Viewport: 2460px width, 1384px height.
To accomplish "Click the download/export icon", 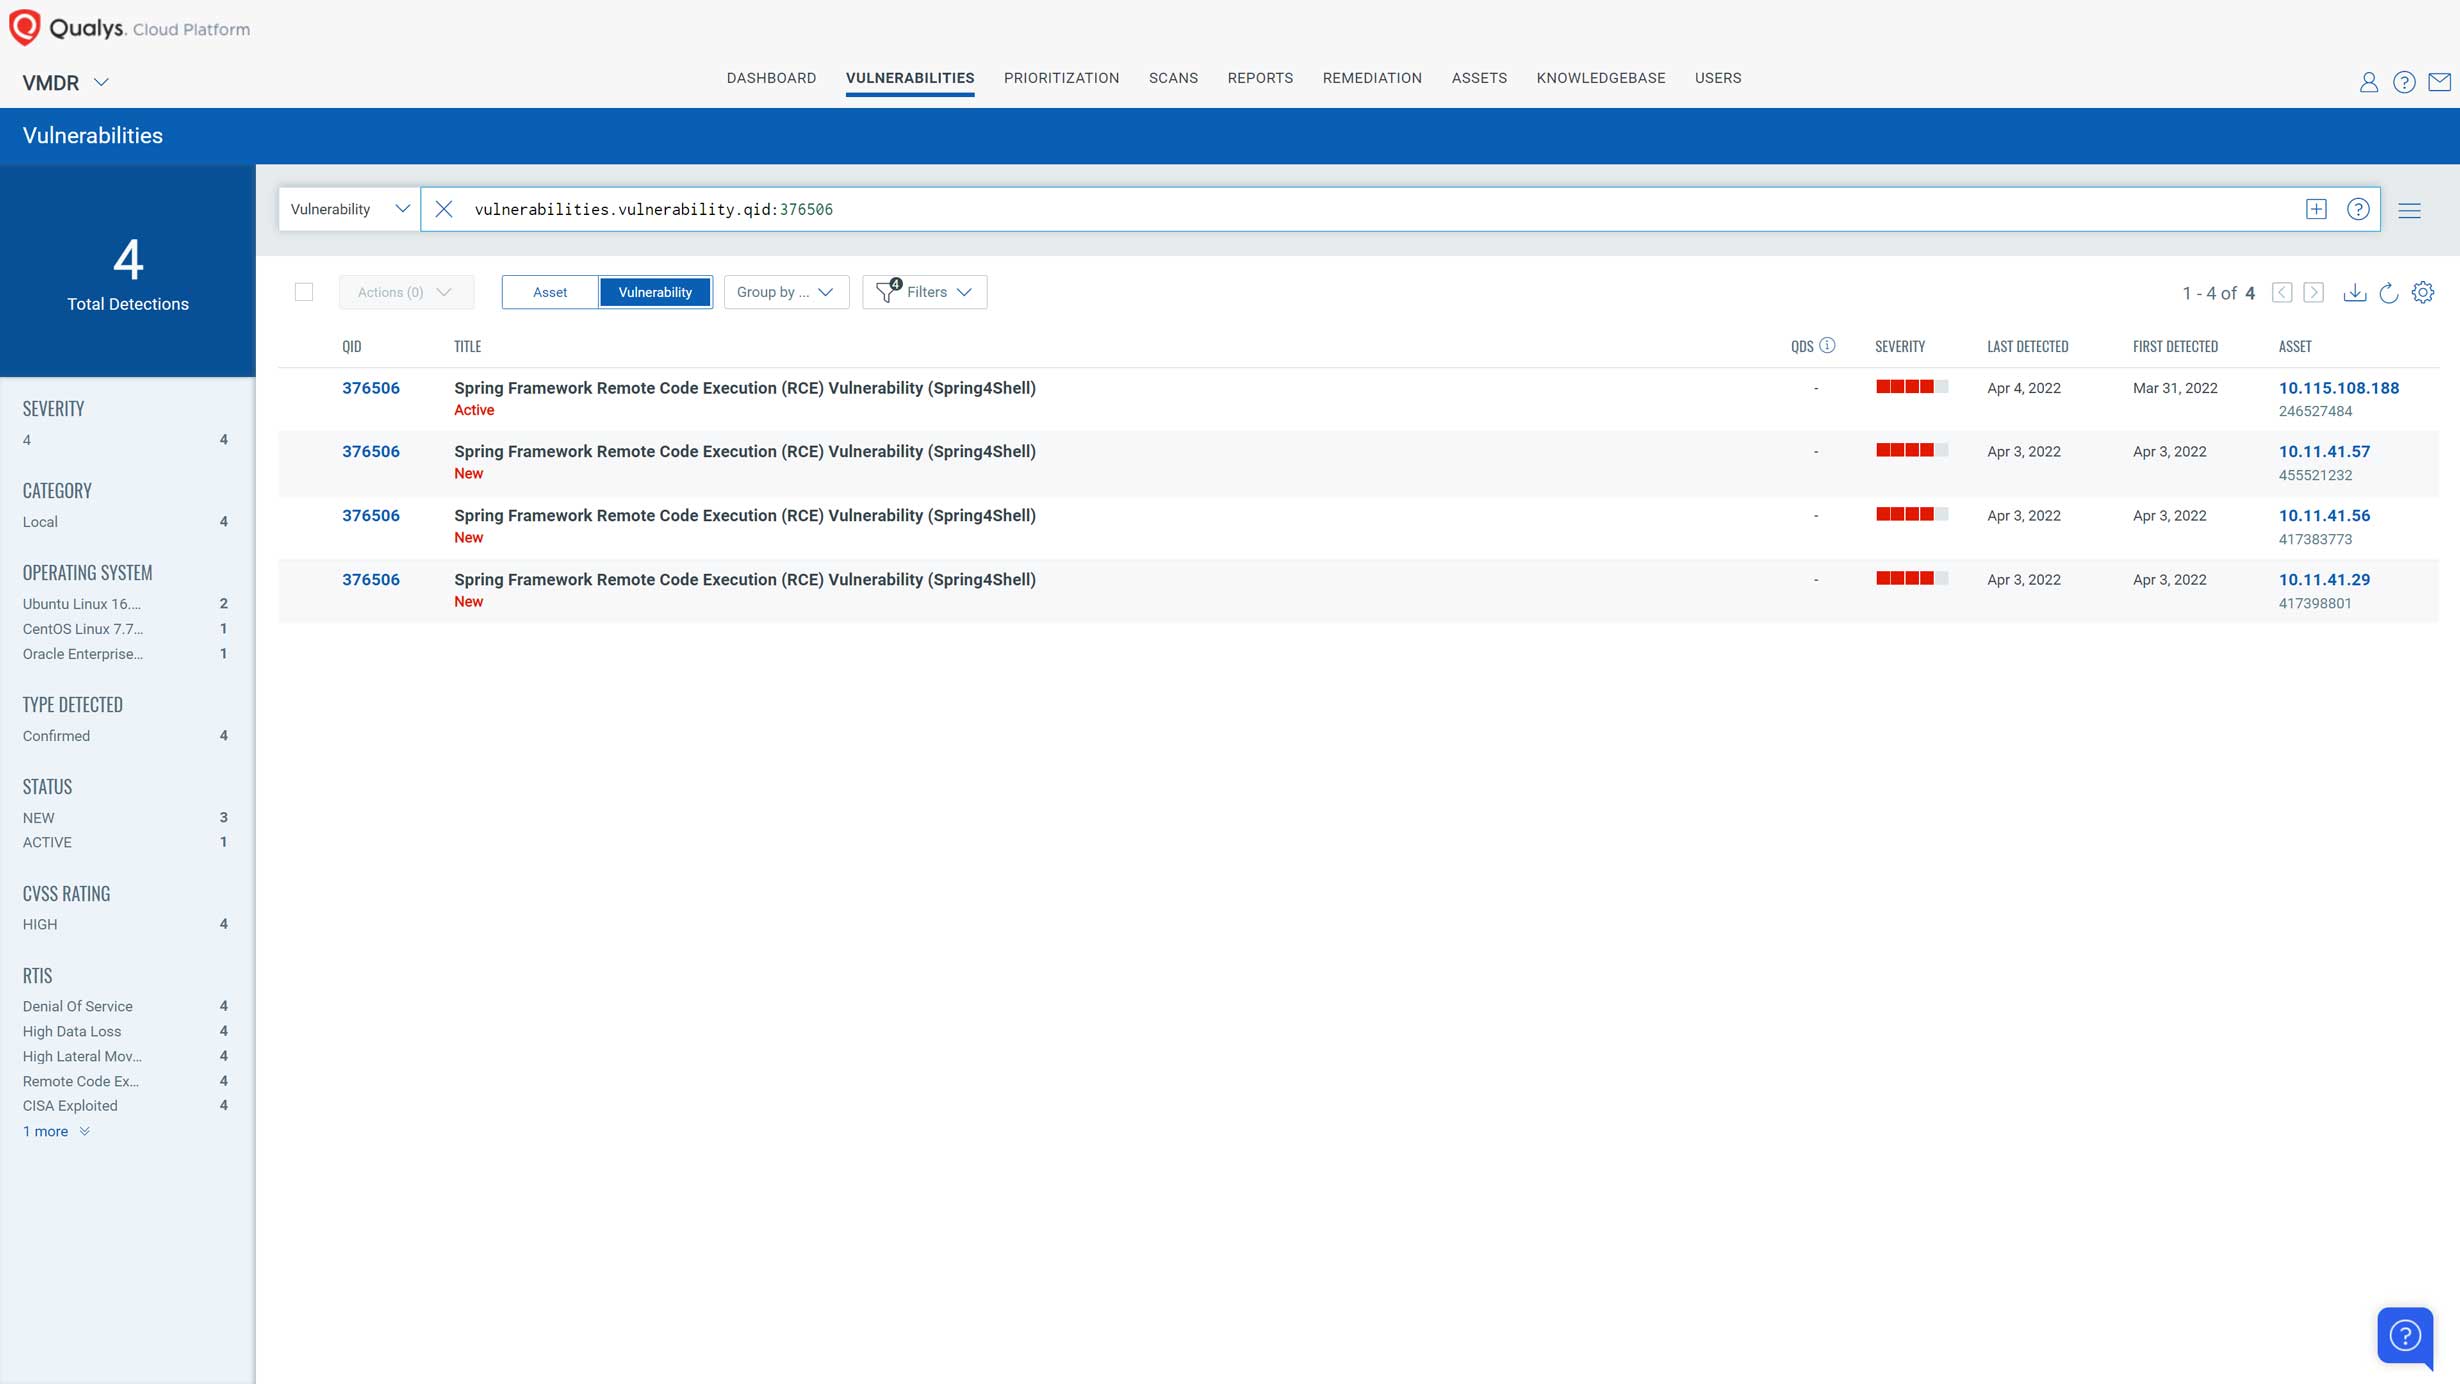I will (2354, 292).
